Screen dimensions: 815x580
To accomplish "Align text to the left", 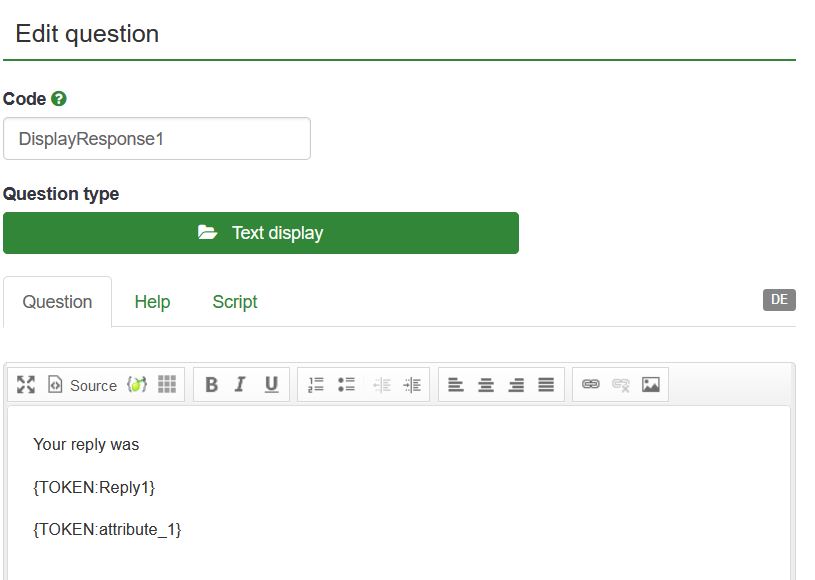I will [456, 385].
